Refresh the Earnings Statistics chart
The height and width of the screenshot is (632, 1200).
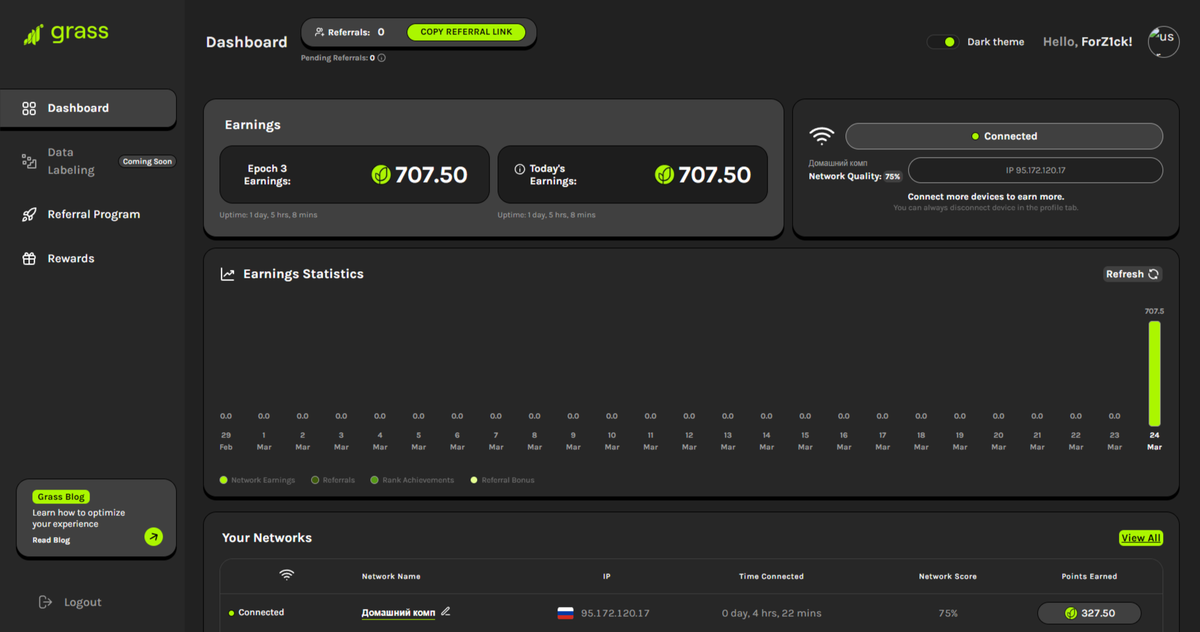pos(1132,274)
